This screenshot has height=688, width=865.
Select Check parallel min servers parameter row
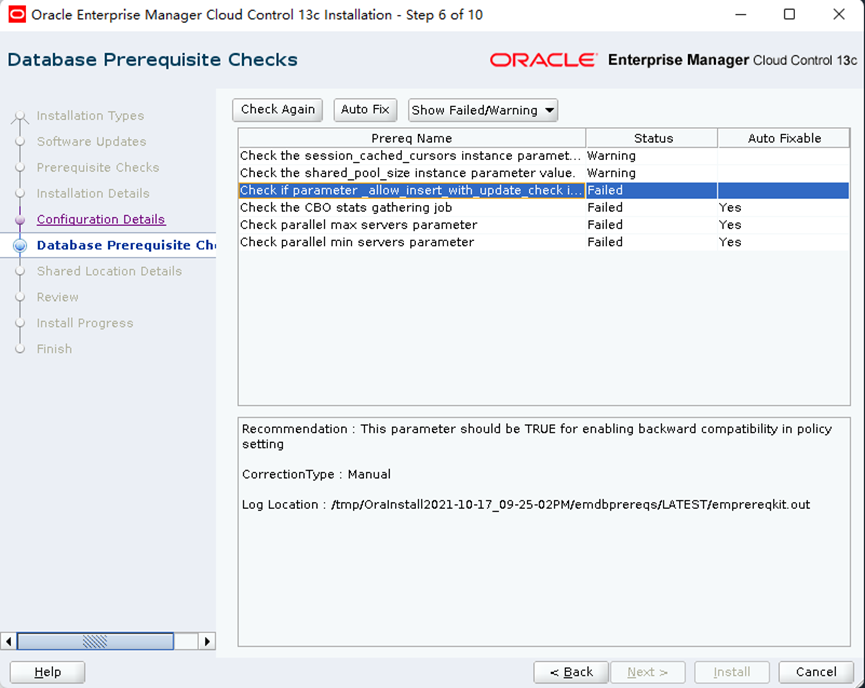(544, 242)
